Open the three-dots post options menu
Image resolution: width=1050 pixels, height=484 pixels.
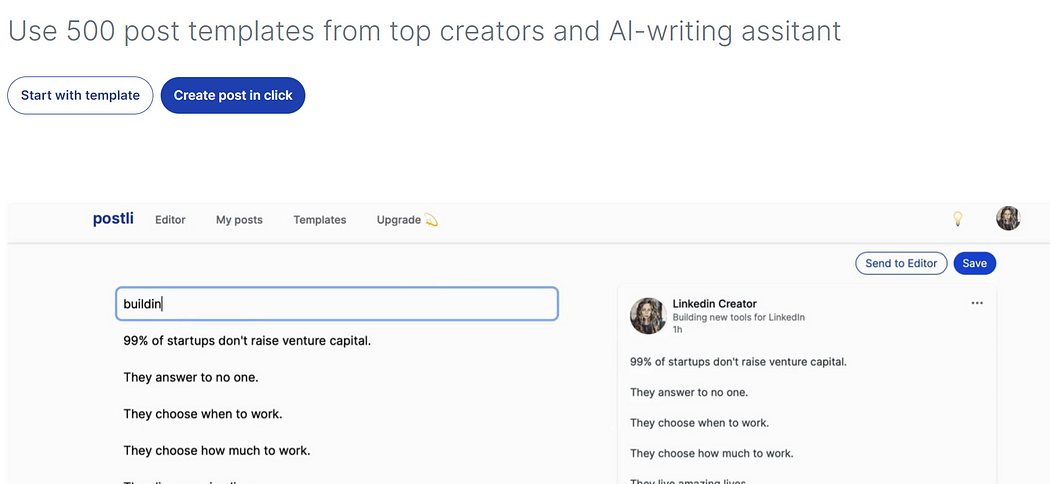[977, 303]
